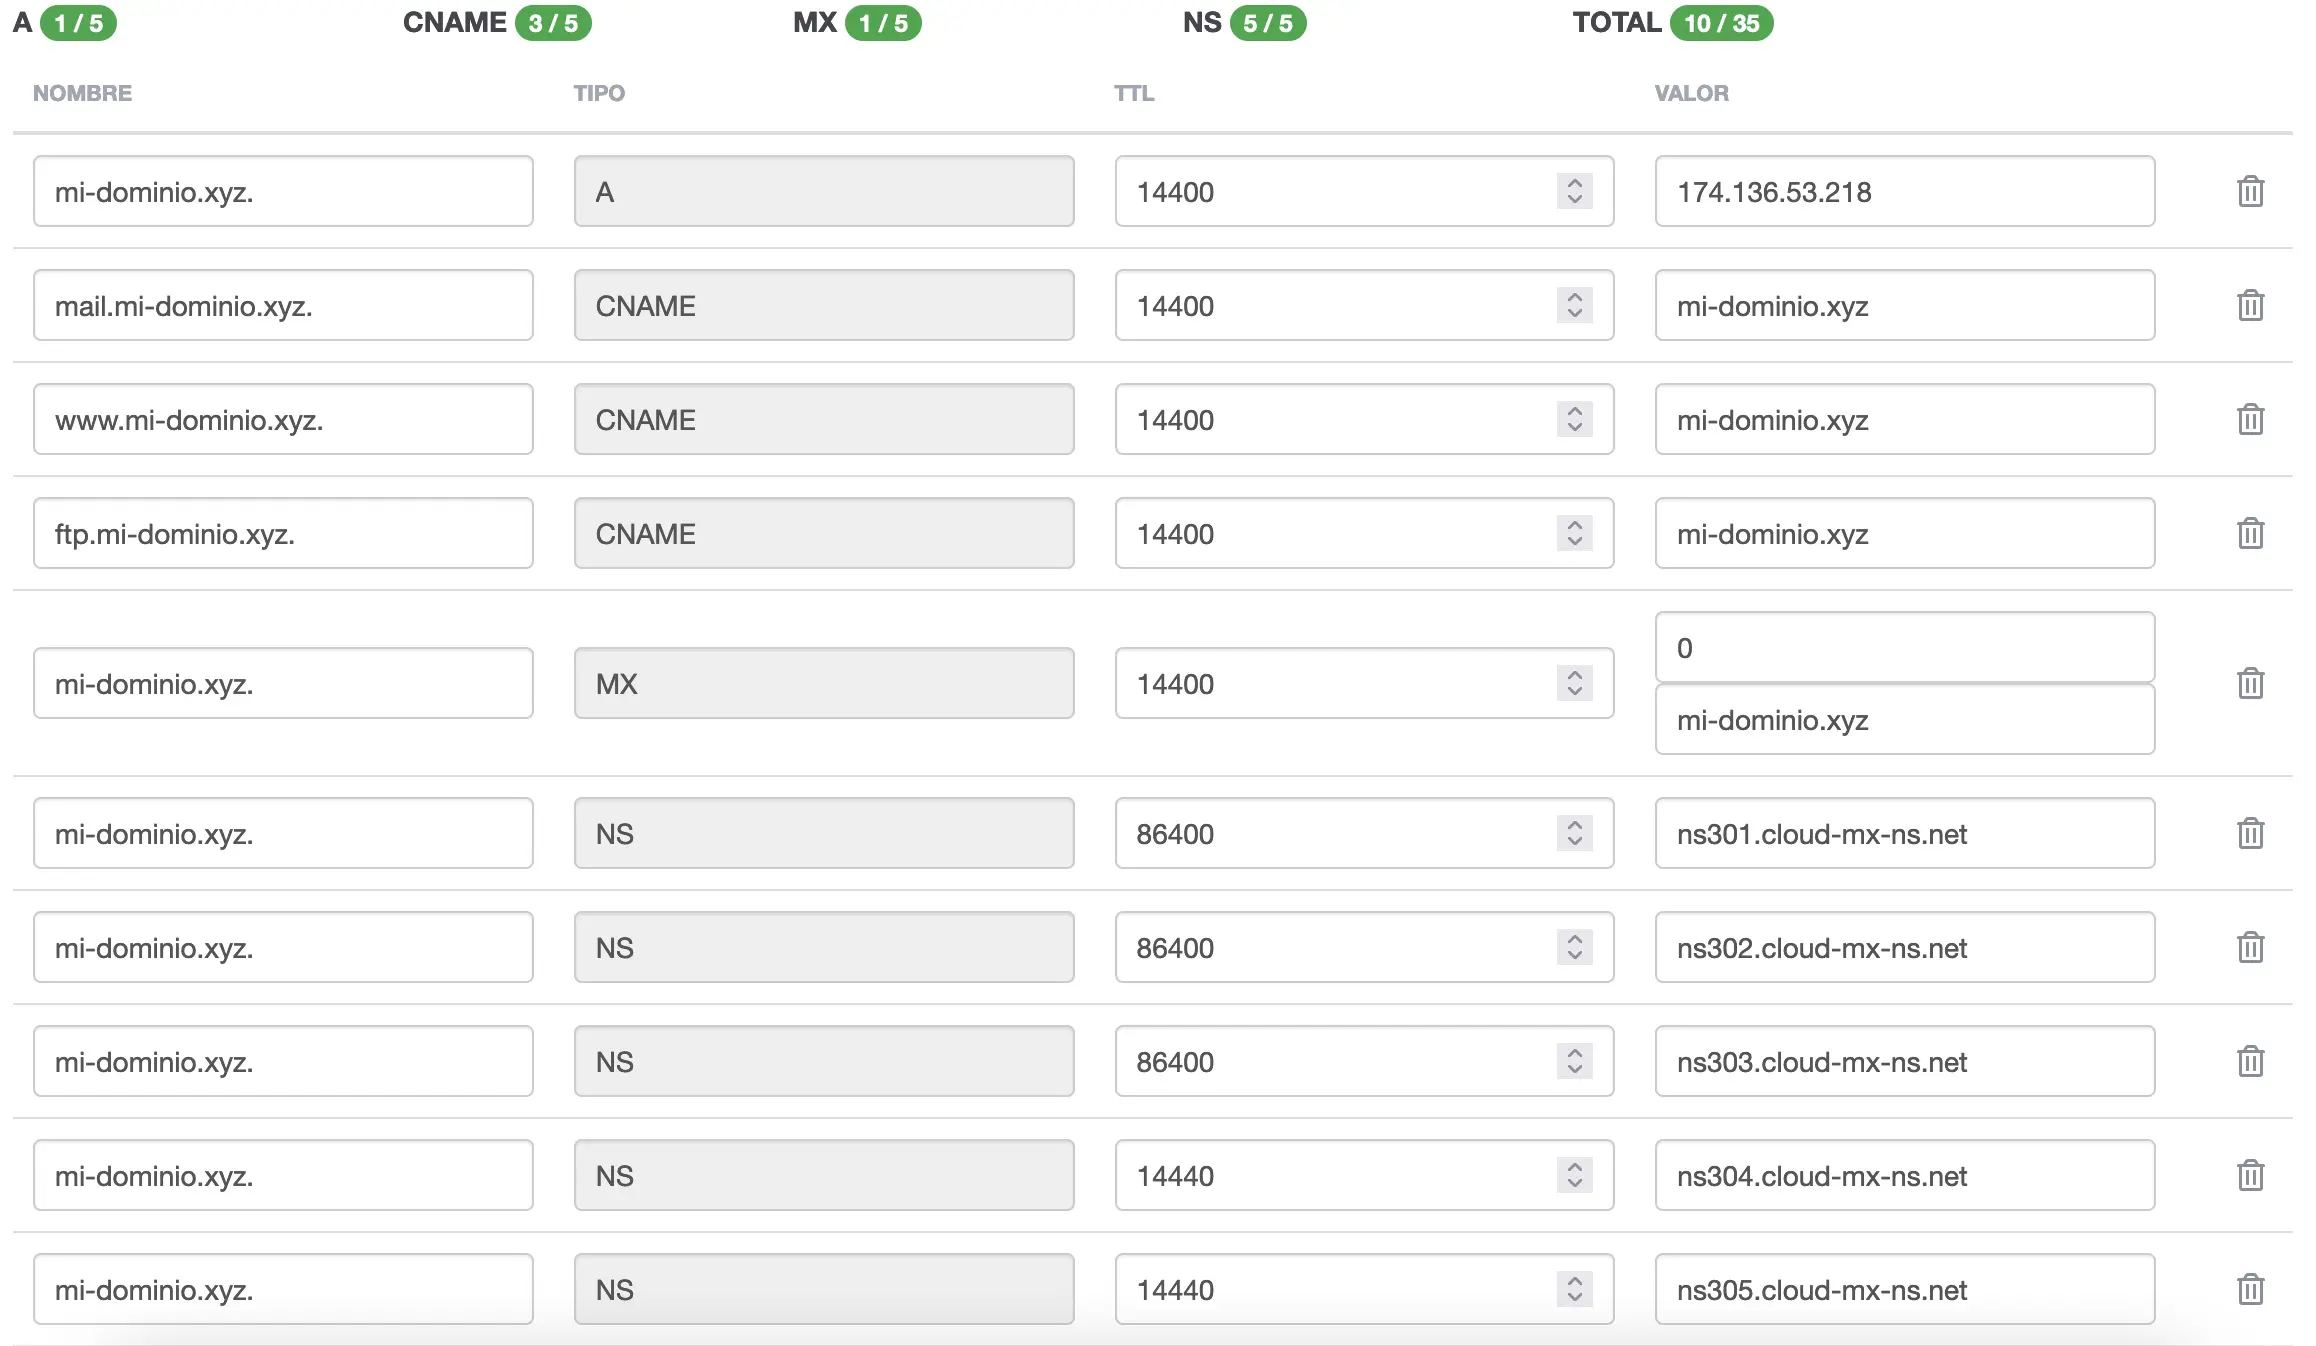Image resolution: width=2316 pixels, height=1346 pixels.
Task: Delete the ns303.cloud-mx-ns.net NS record
Action: click(x=2250, y=1061)
